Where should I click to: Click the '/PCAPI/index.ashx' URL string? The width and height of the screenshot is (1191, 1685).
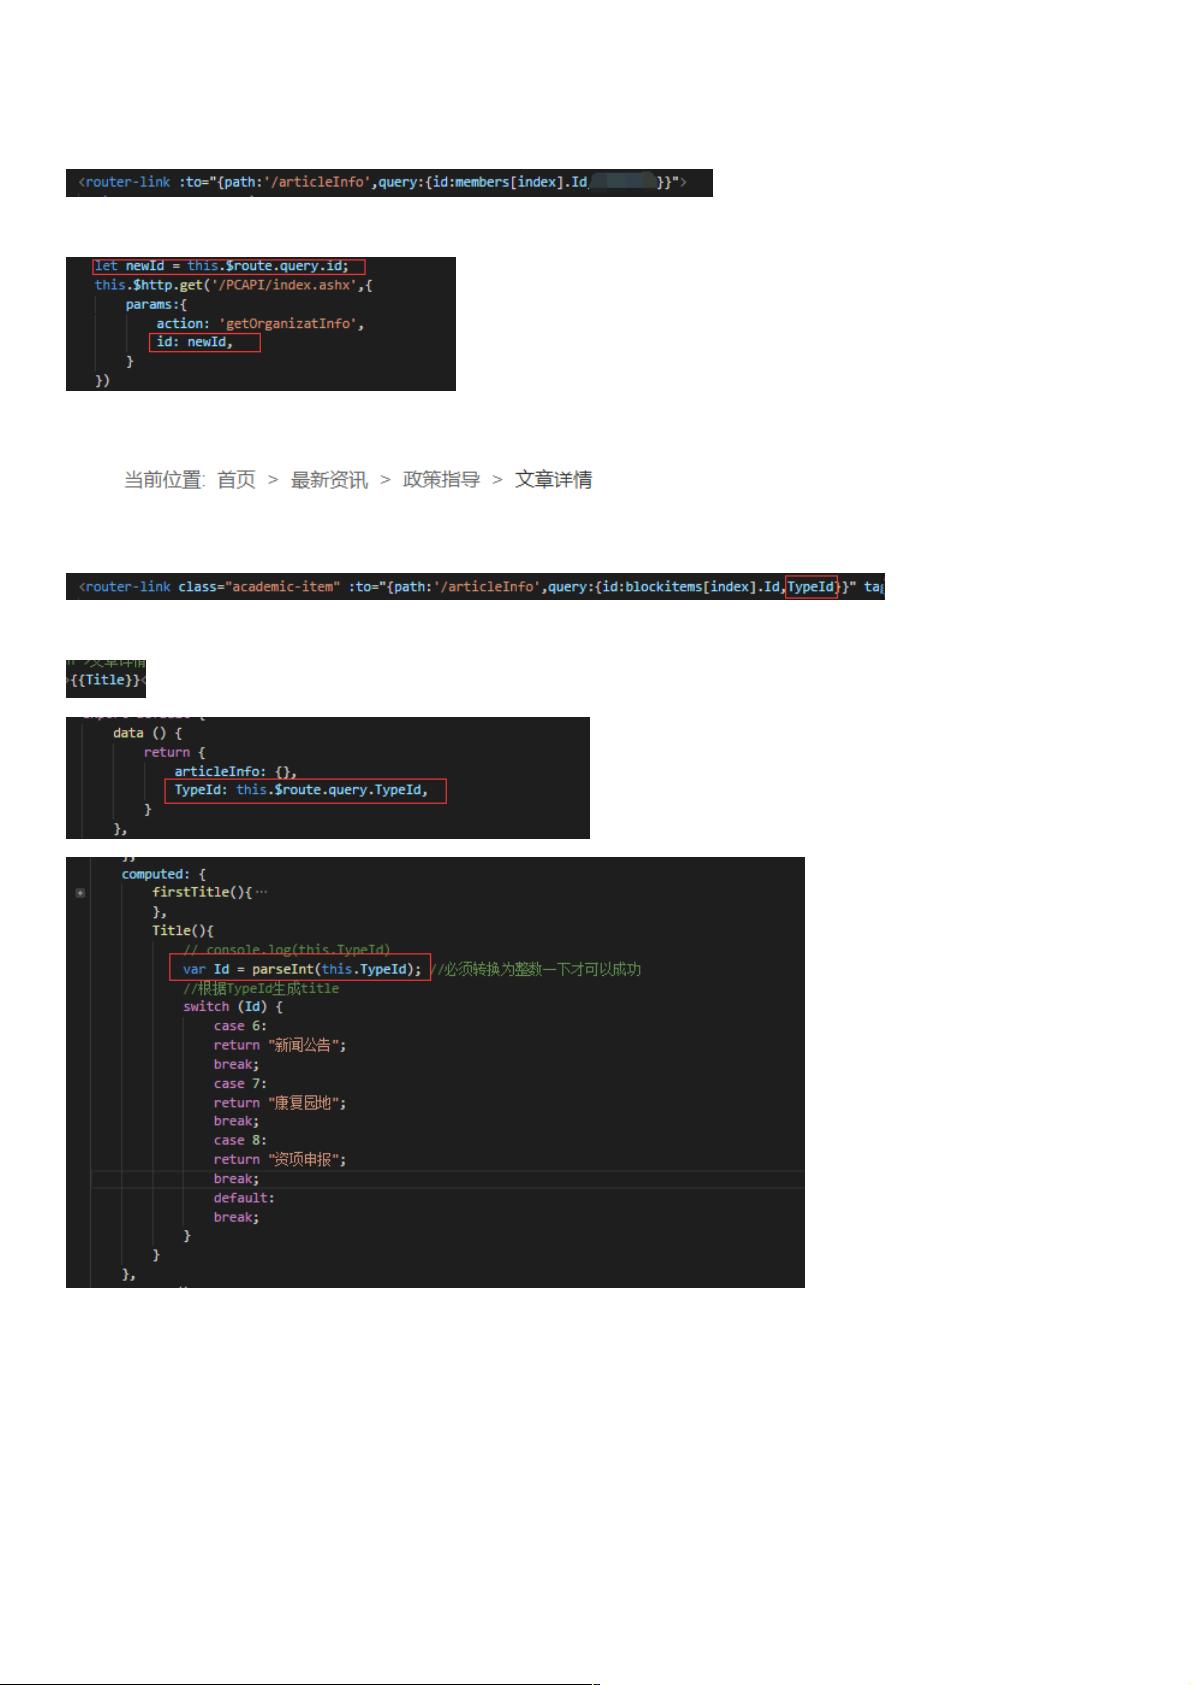287,285
